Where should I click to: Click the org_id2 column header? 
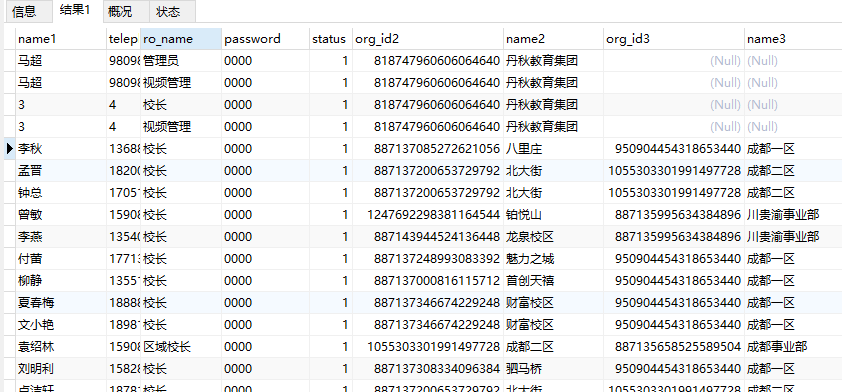pyautogui.click(x=428, y=39)
